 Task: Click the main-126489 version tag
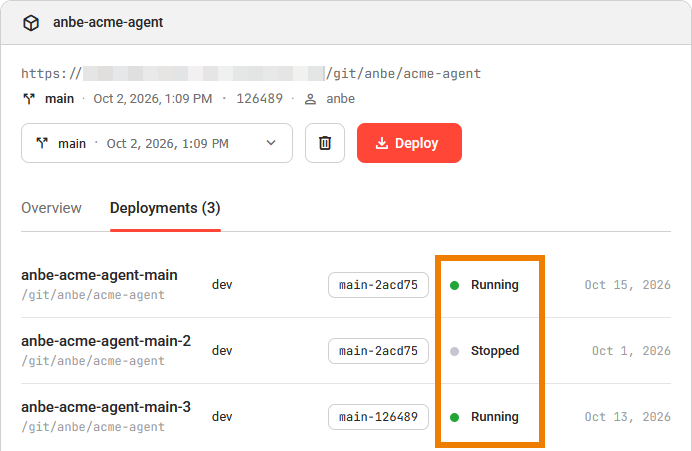[378, 417]
